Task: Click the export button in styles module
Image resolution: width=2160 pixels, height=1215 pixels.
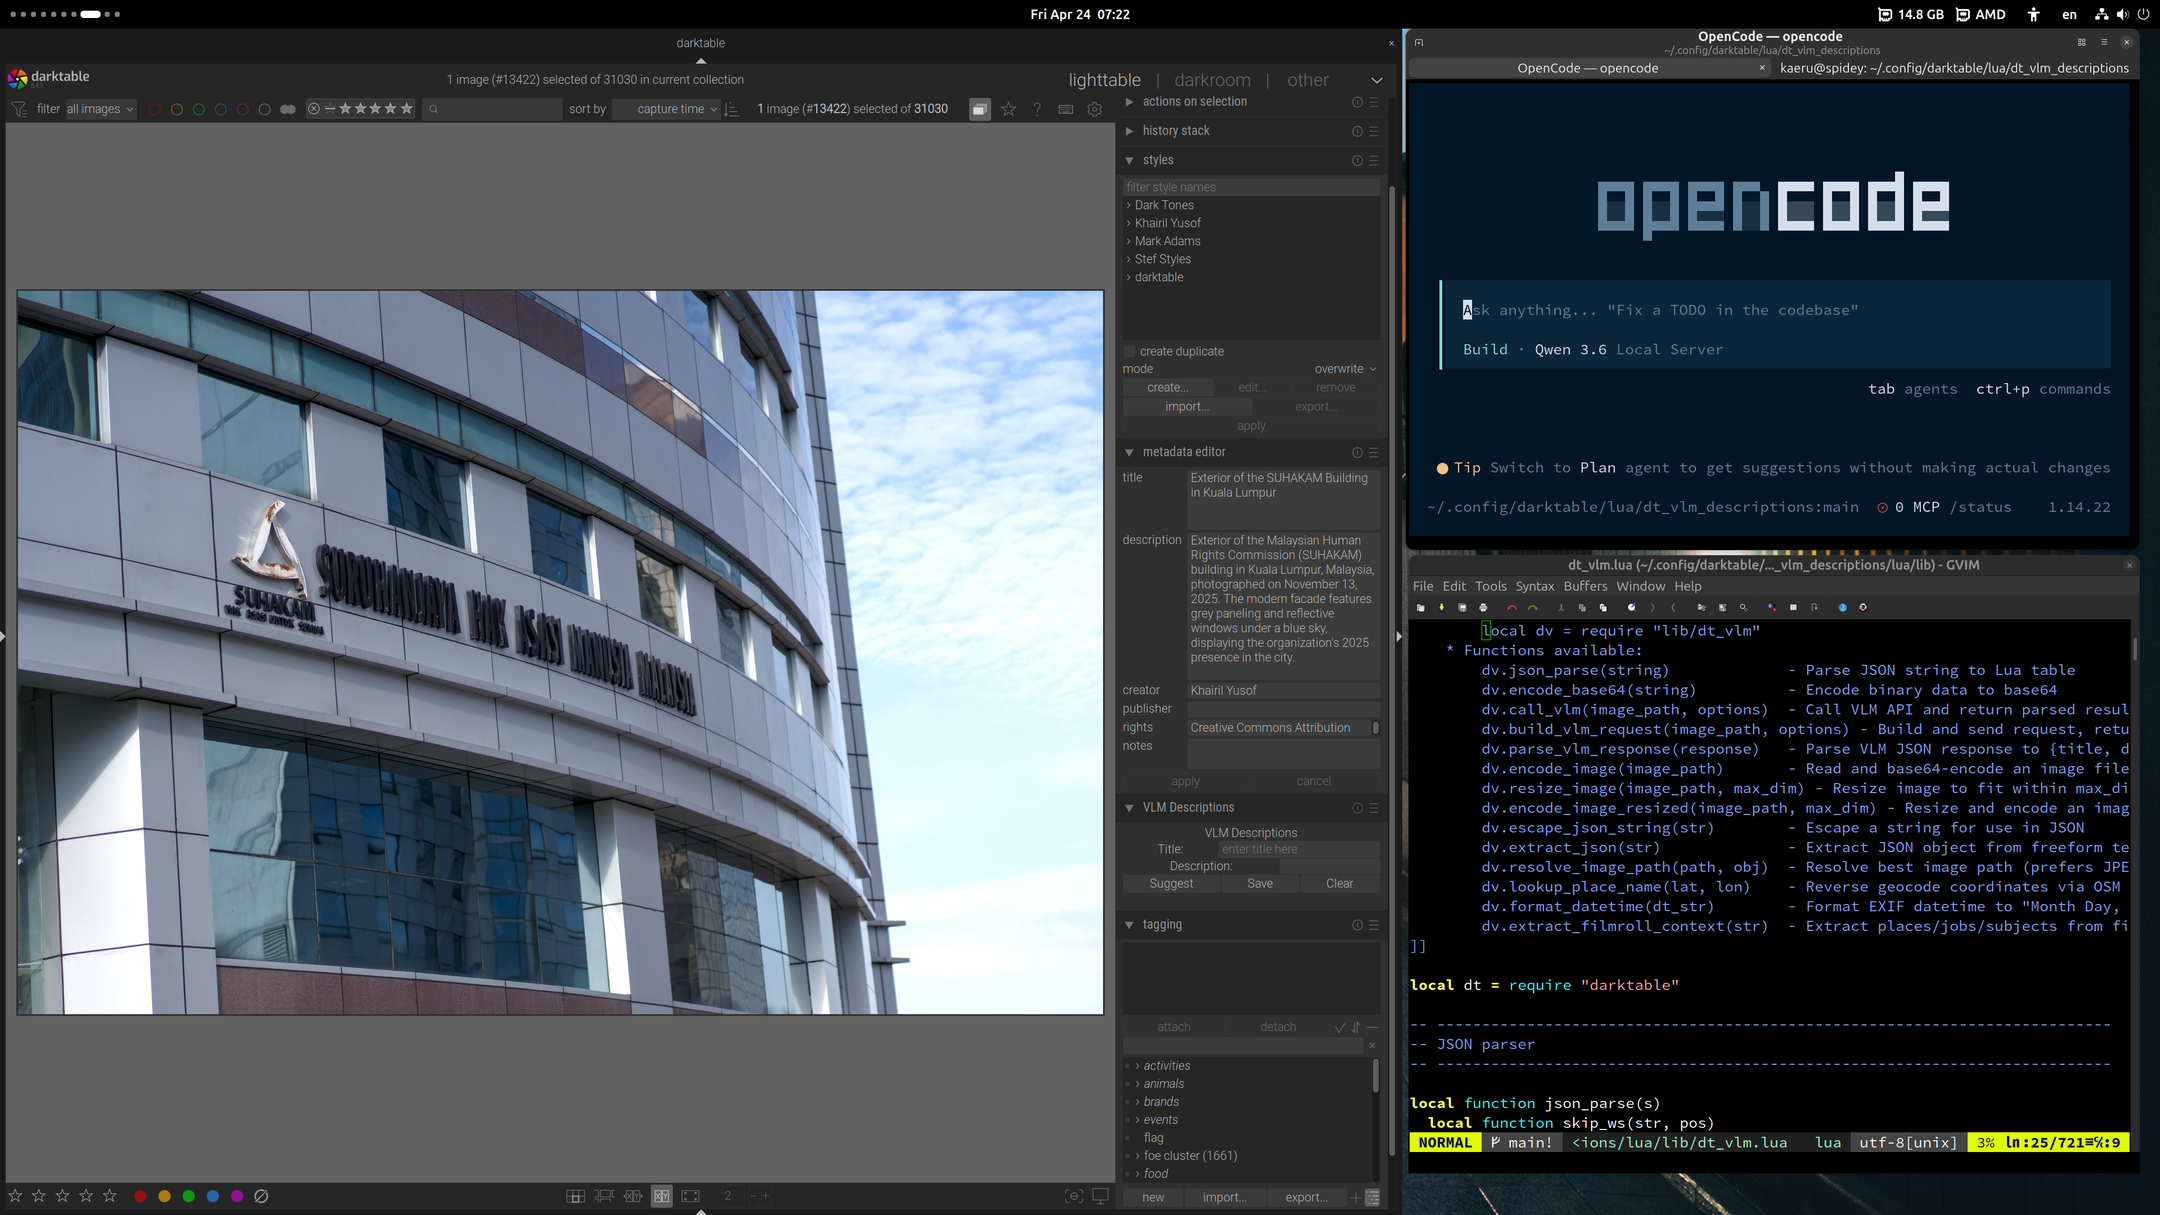Action: pyautogui.click(x=1316, y=406)
